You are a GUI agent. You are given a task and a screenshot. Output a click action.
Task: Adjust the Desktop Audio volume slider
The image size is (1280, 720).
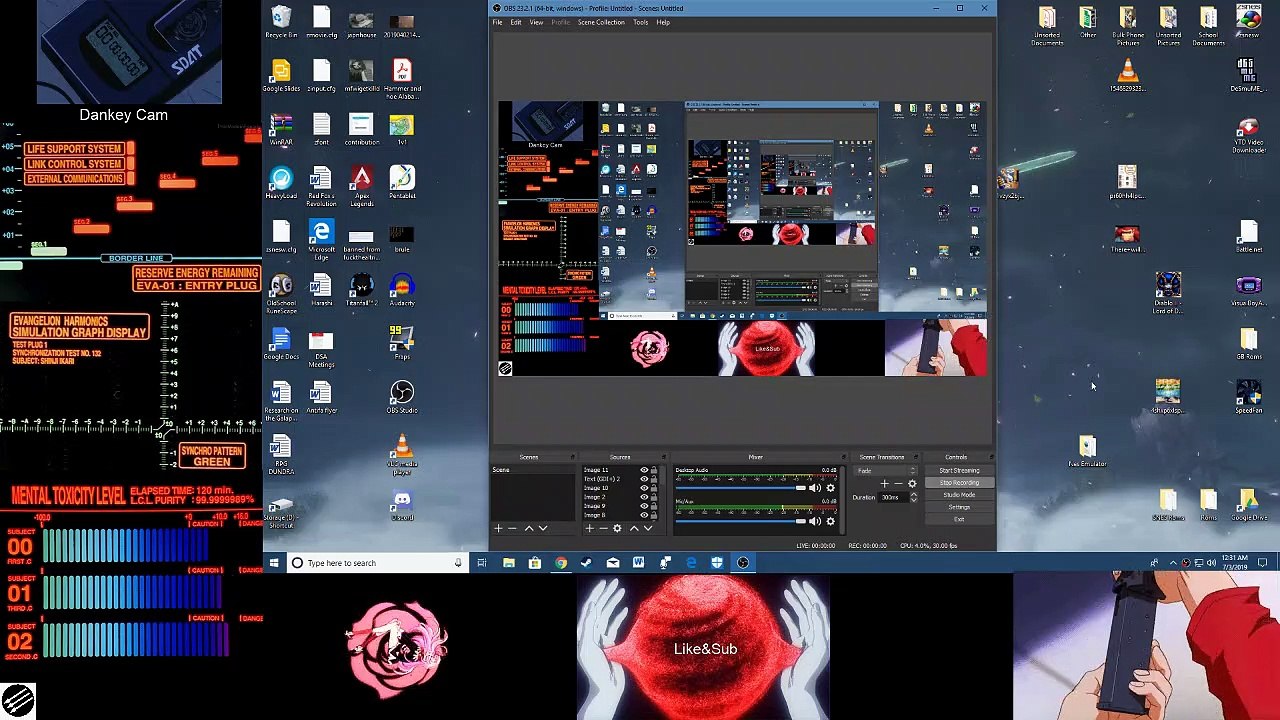point(741,488)
